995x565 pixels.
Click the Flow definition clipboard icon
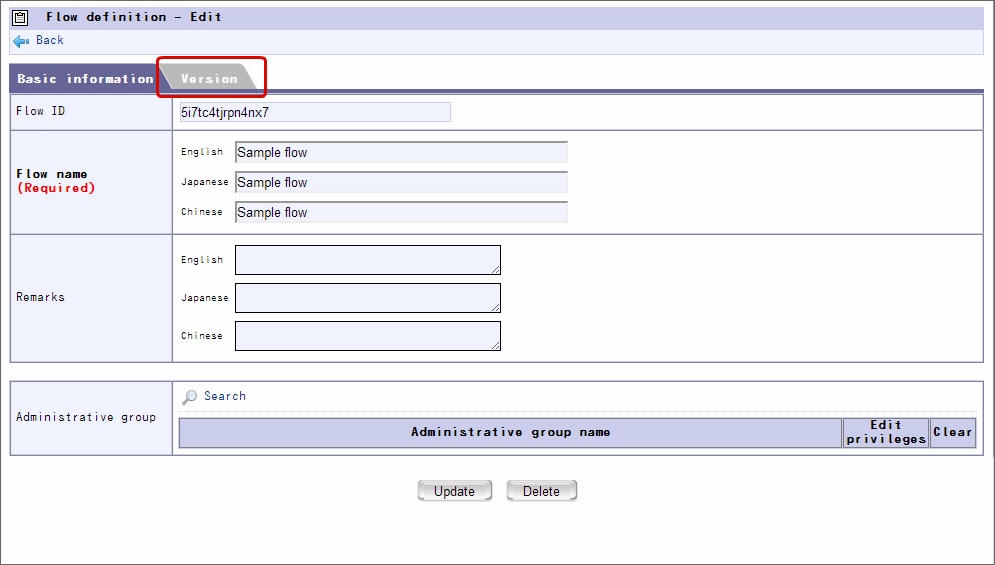[20, 18]
